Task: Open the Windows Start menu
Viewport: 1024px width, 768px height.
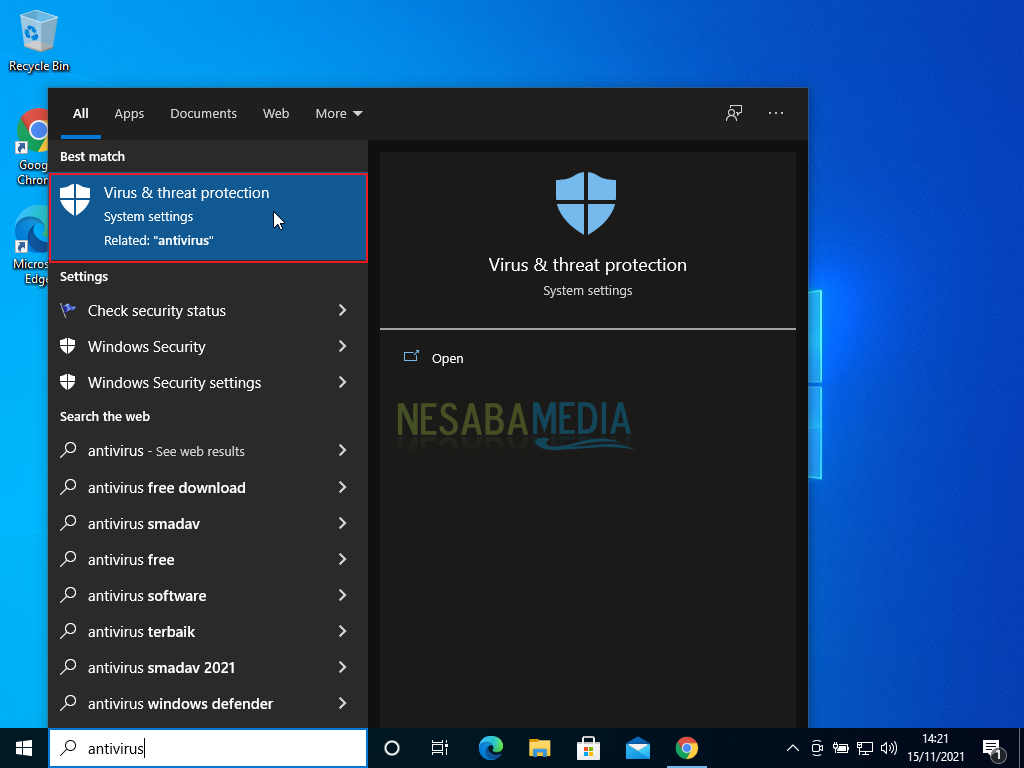Action: pyautogui.click(x=24, y=748)
